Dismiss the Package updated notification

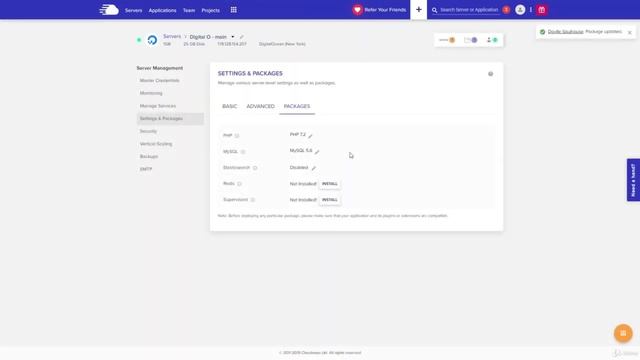pyautogui.click(x=630, y=32)
